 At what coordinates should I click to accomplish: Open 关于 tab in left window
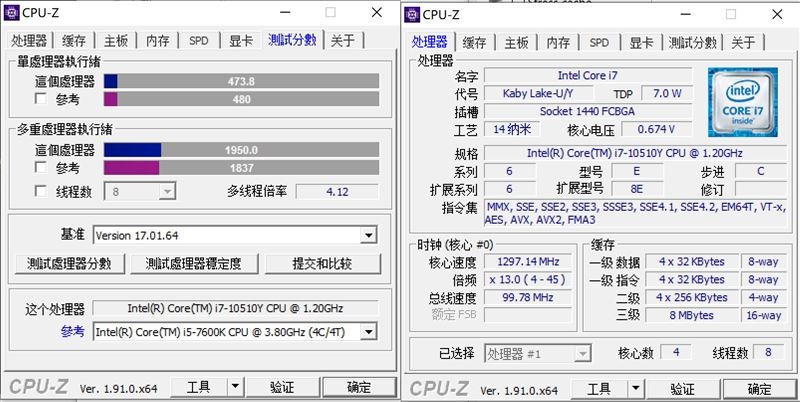[343, 40]
